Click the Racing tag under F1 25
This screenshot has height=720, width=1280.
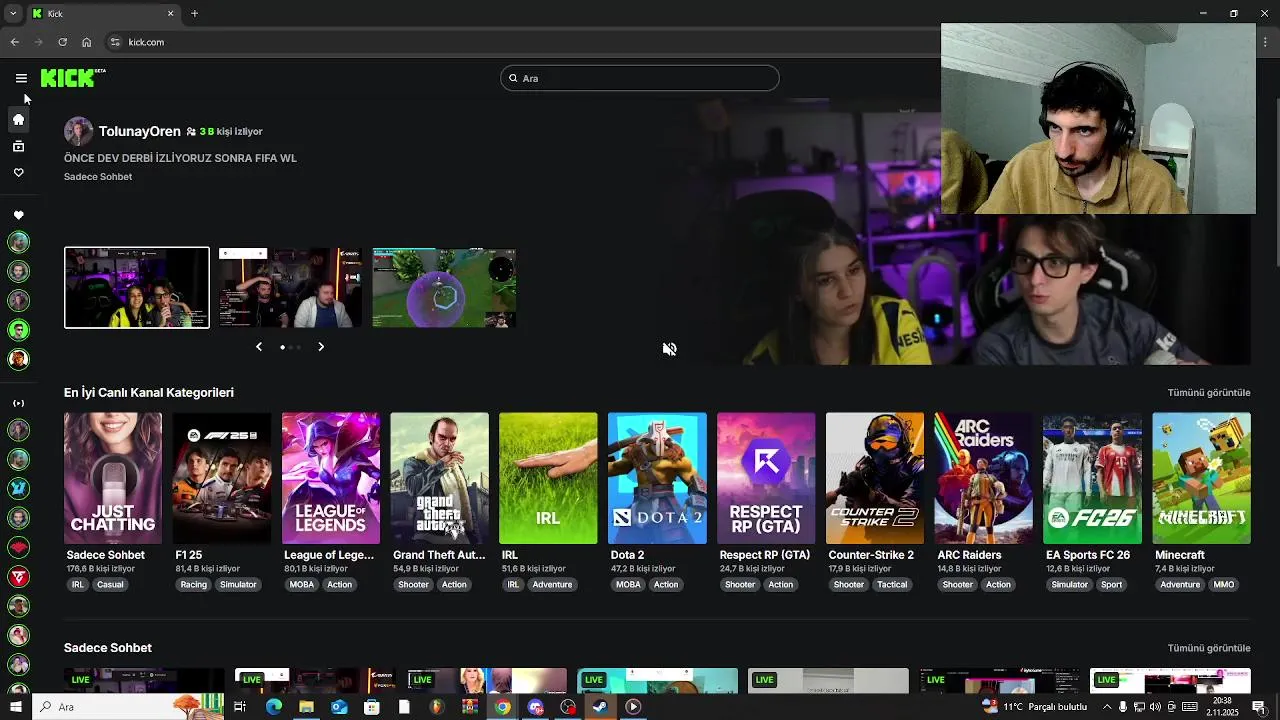click(194, 585)
